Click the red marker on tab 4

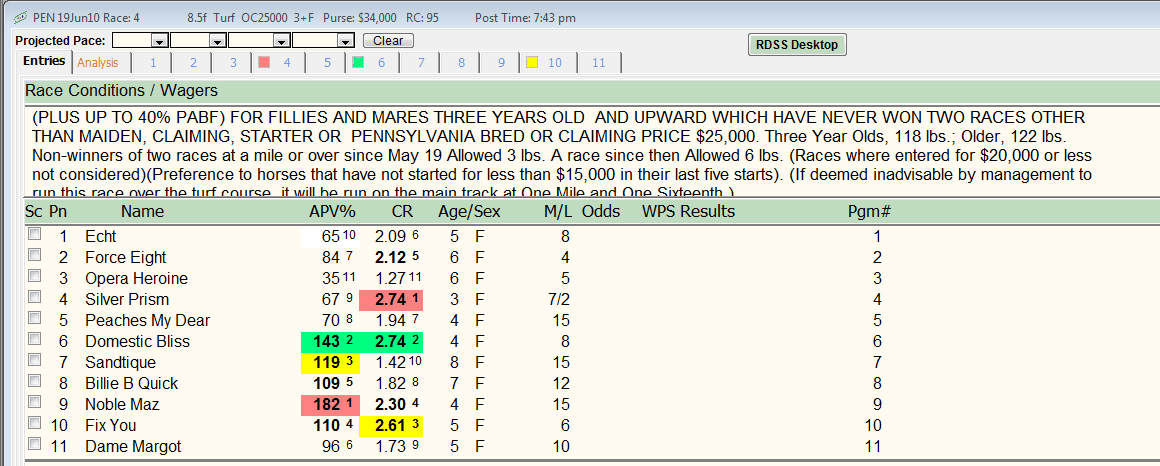click(263, 63)
